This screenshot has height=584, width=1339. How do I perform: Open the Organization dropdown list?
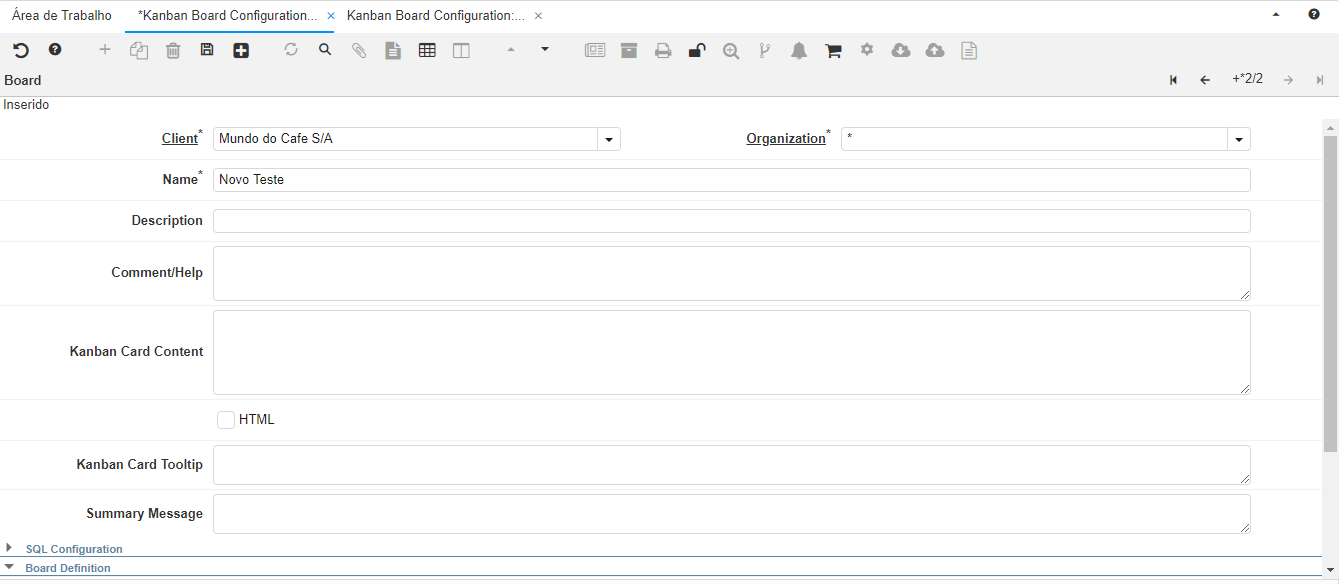[1239, 139]
